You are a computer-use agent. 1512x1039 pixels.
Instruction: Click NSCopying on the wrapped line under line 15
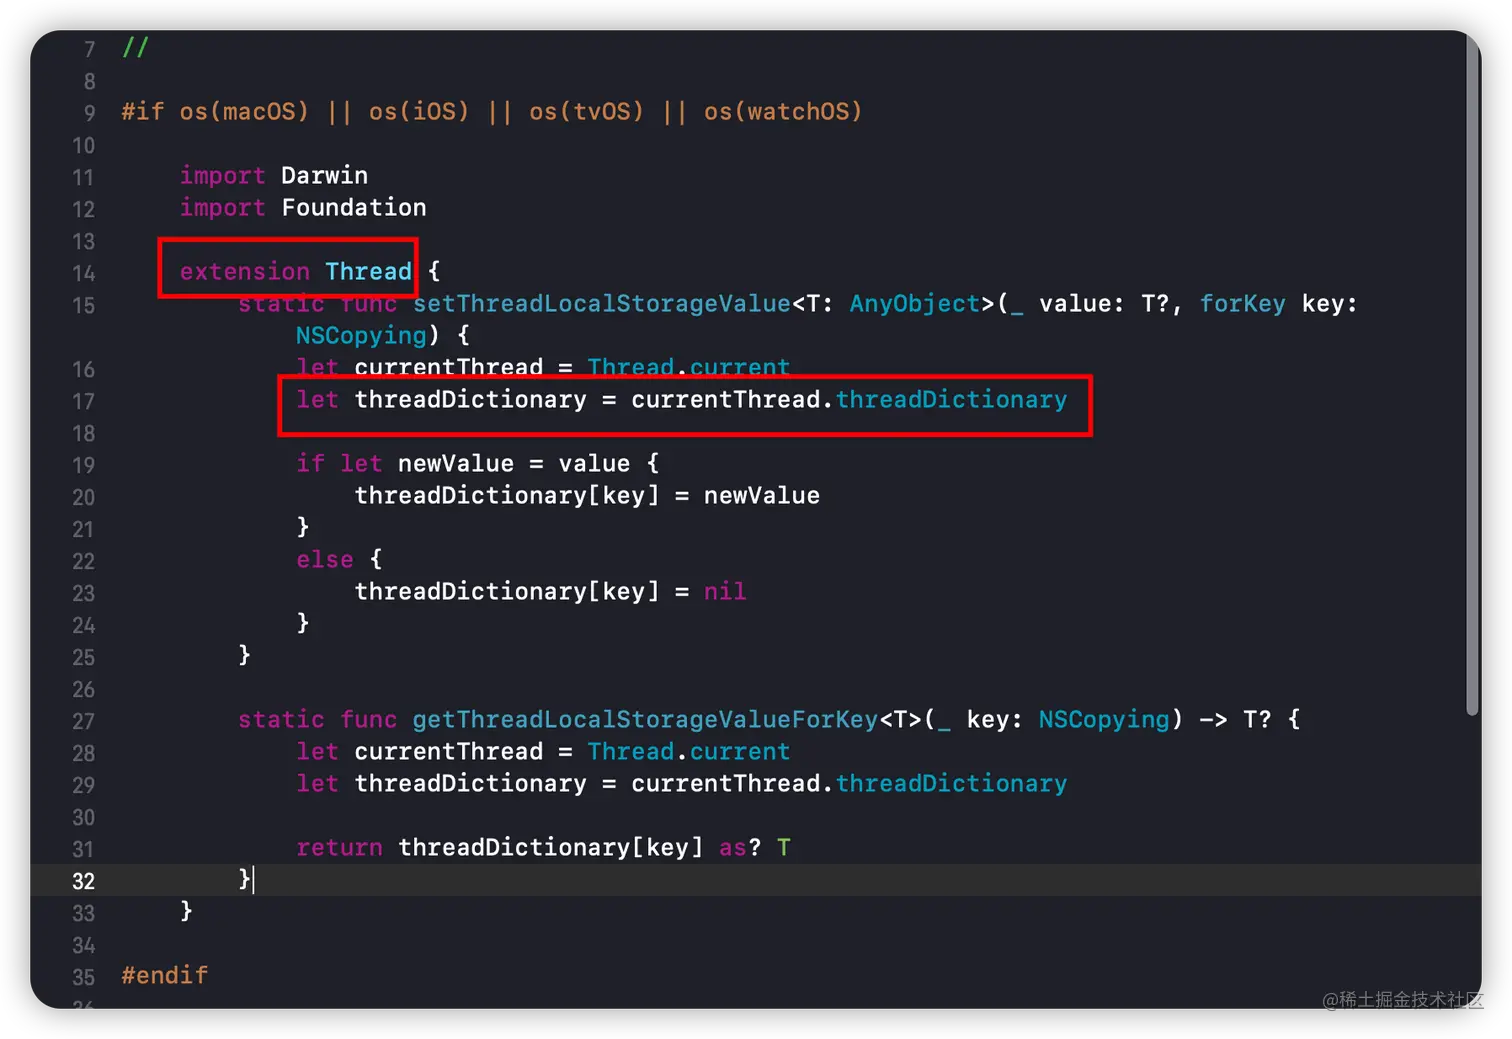pyautogui.click(x=361, y=335)
